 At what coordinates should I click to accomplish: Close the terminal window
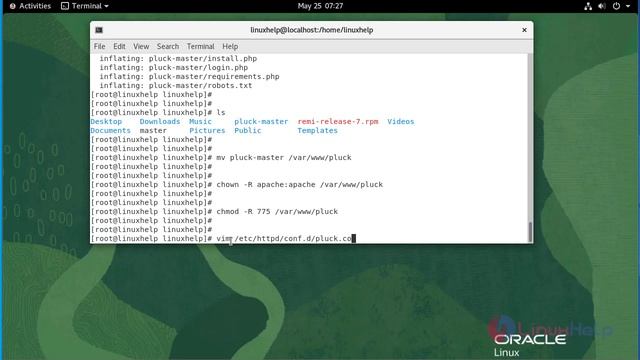coord(524,30)
